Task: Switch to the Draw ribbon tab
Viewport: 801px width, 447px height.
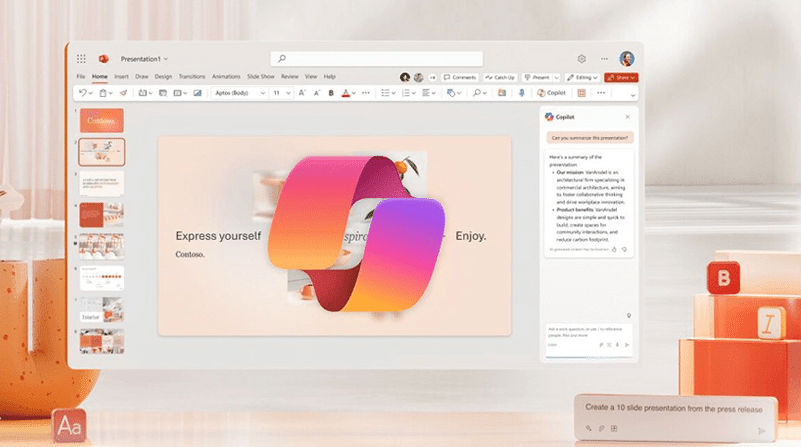Action: coord(142,77)
